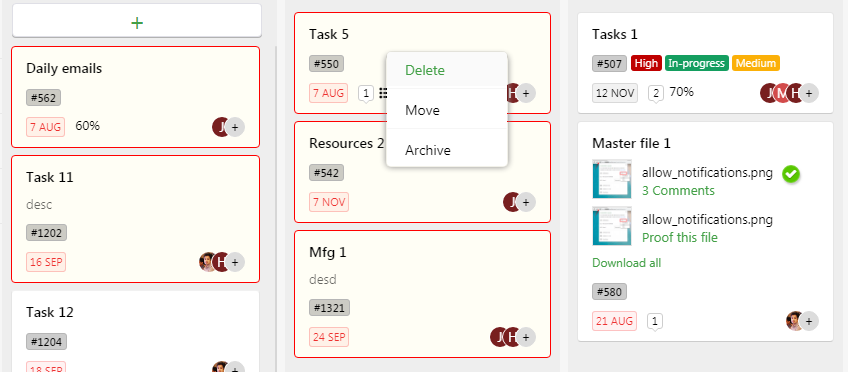Click the 60% progress on Daily emails

(x=88, y=126)
